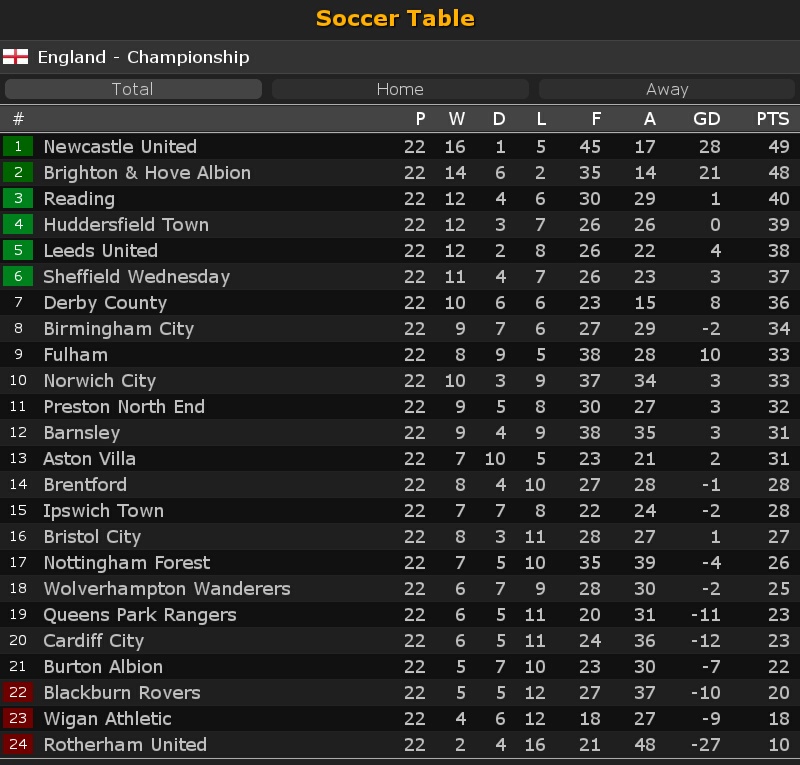Click the England - Championship league title
The width and height of the screenshot is (800, 765).
pos(143,57)
